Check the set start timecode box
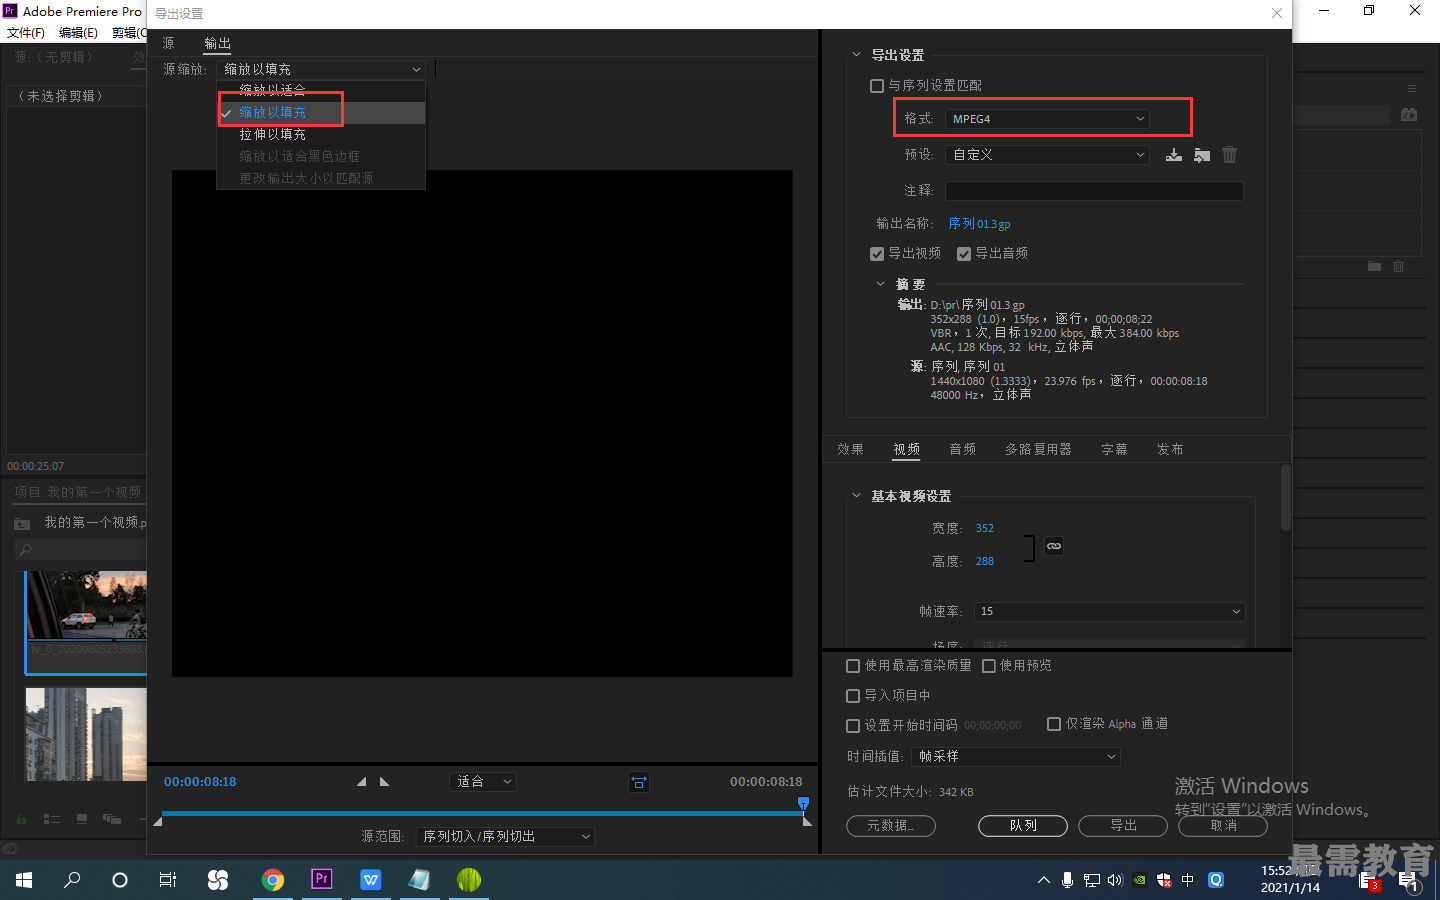Screen dimensions: 1440x900 853,726
